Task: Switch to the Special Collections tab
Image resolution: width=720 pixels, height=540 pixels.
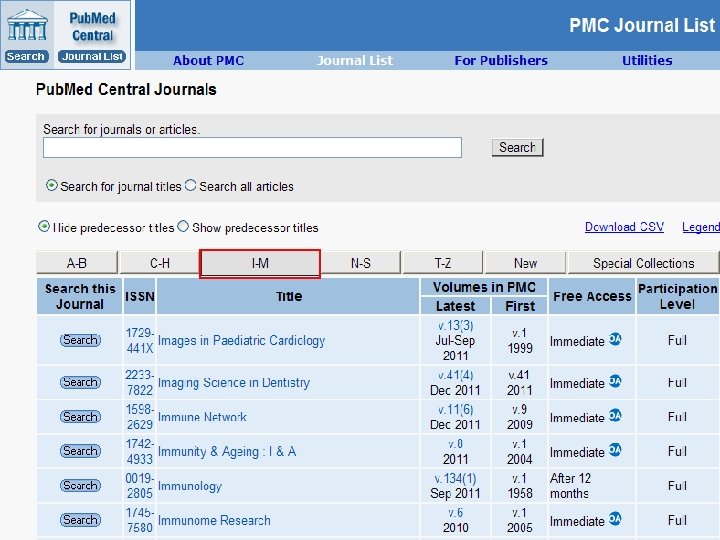Action: 643,263
